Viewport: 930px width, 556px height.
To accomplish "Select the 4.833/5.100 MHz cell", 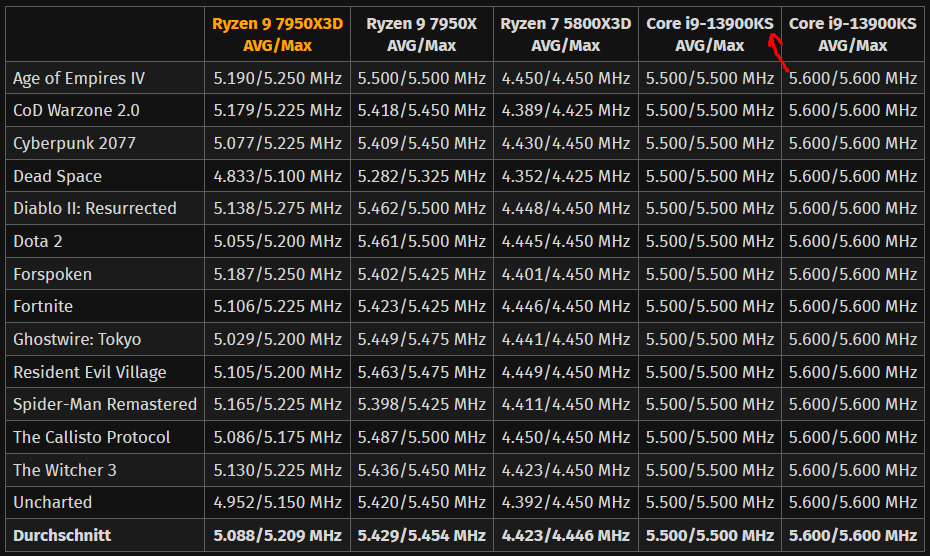I will [x=278, y=176].
